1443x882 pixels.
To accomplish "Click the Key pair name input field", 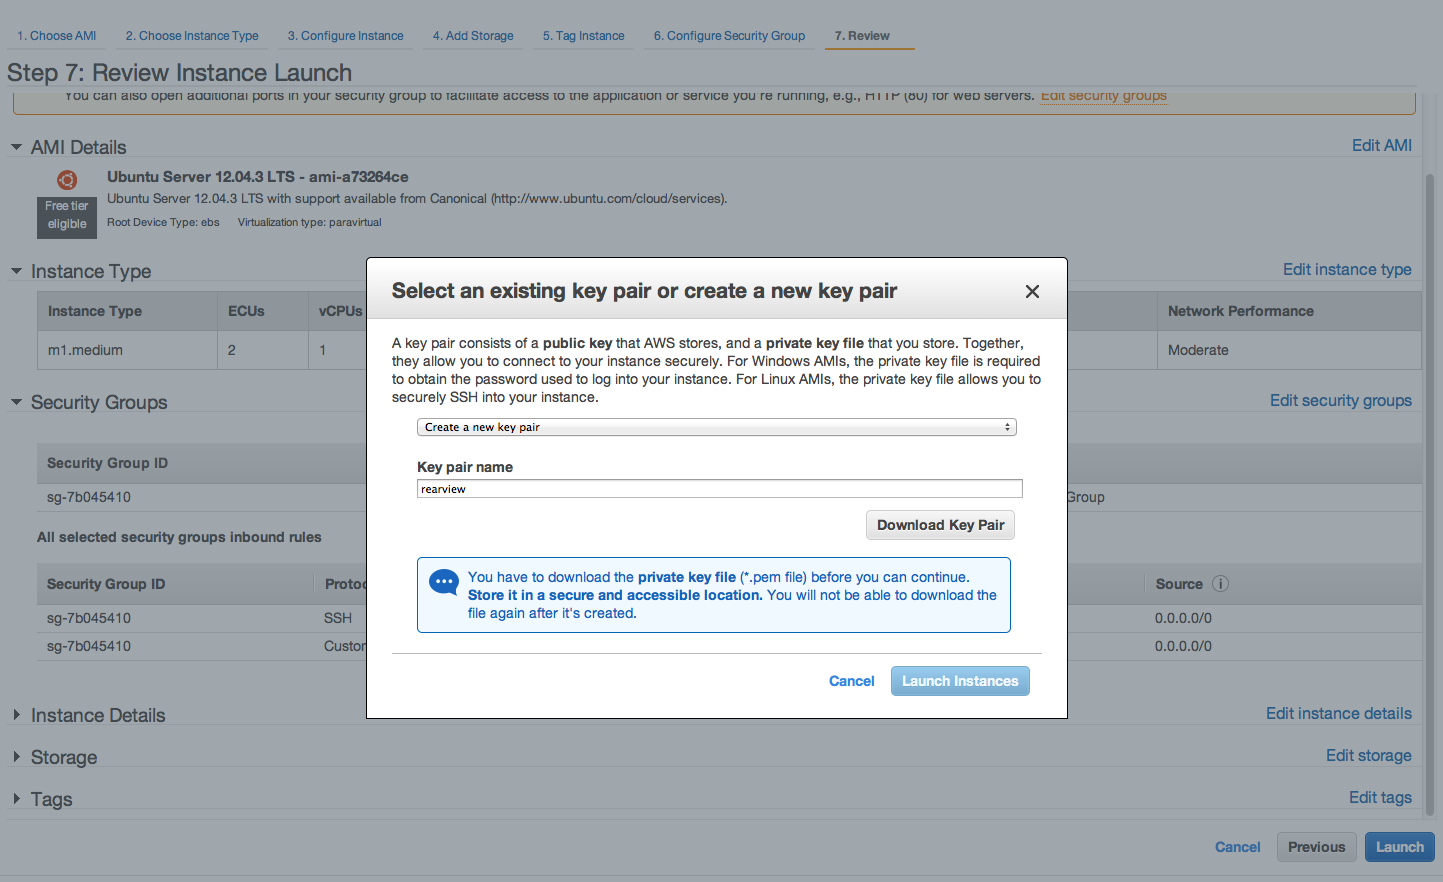I will (x=720, y=489).
